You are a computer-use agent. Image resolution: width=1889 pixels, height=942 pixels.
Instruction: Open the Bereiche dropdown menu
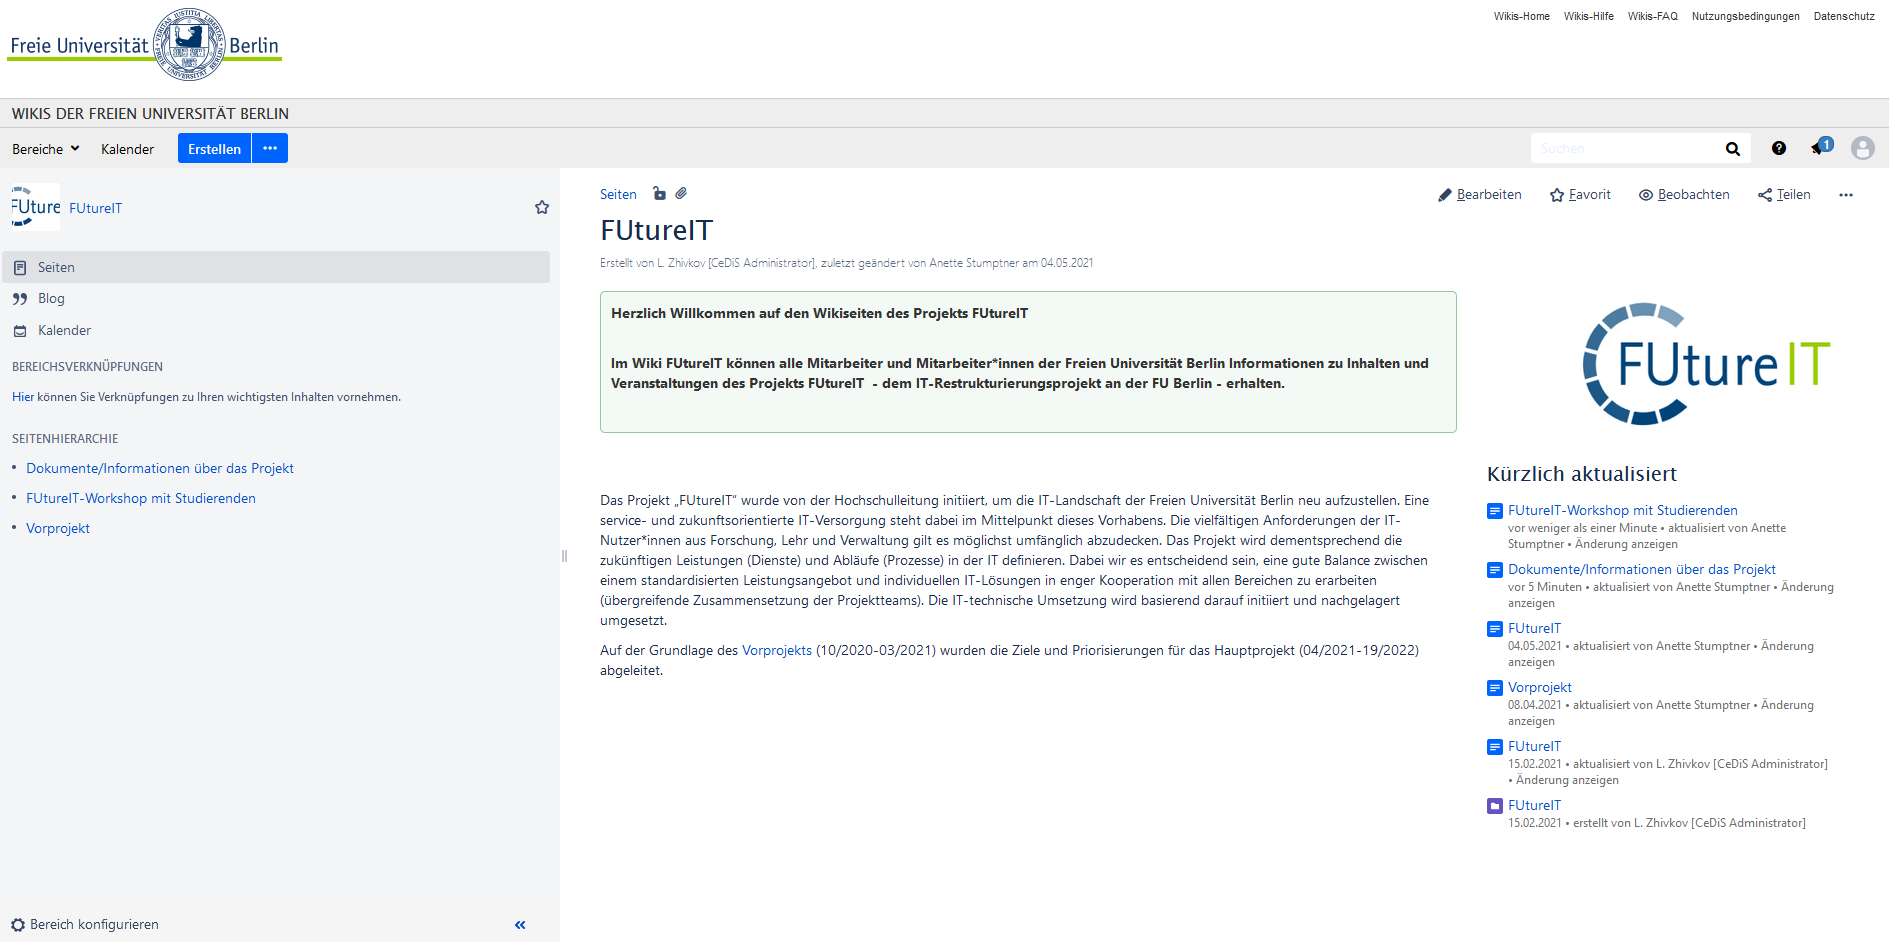coord(46,149)
